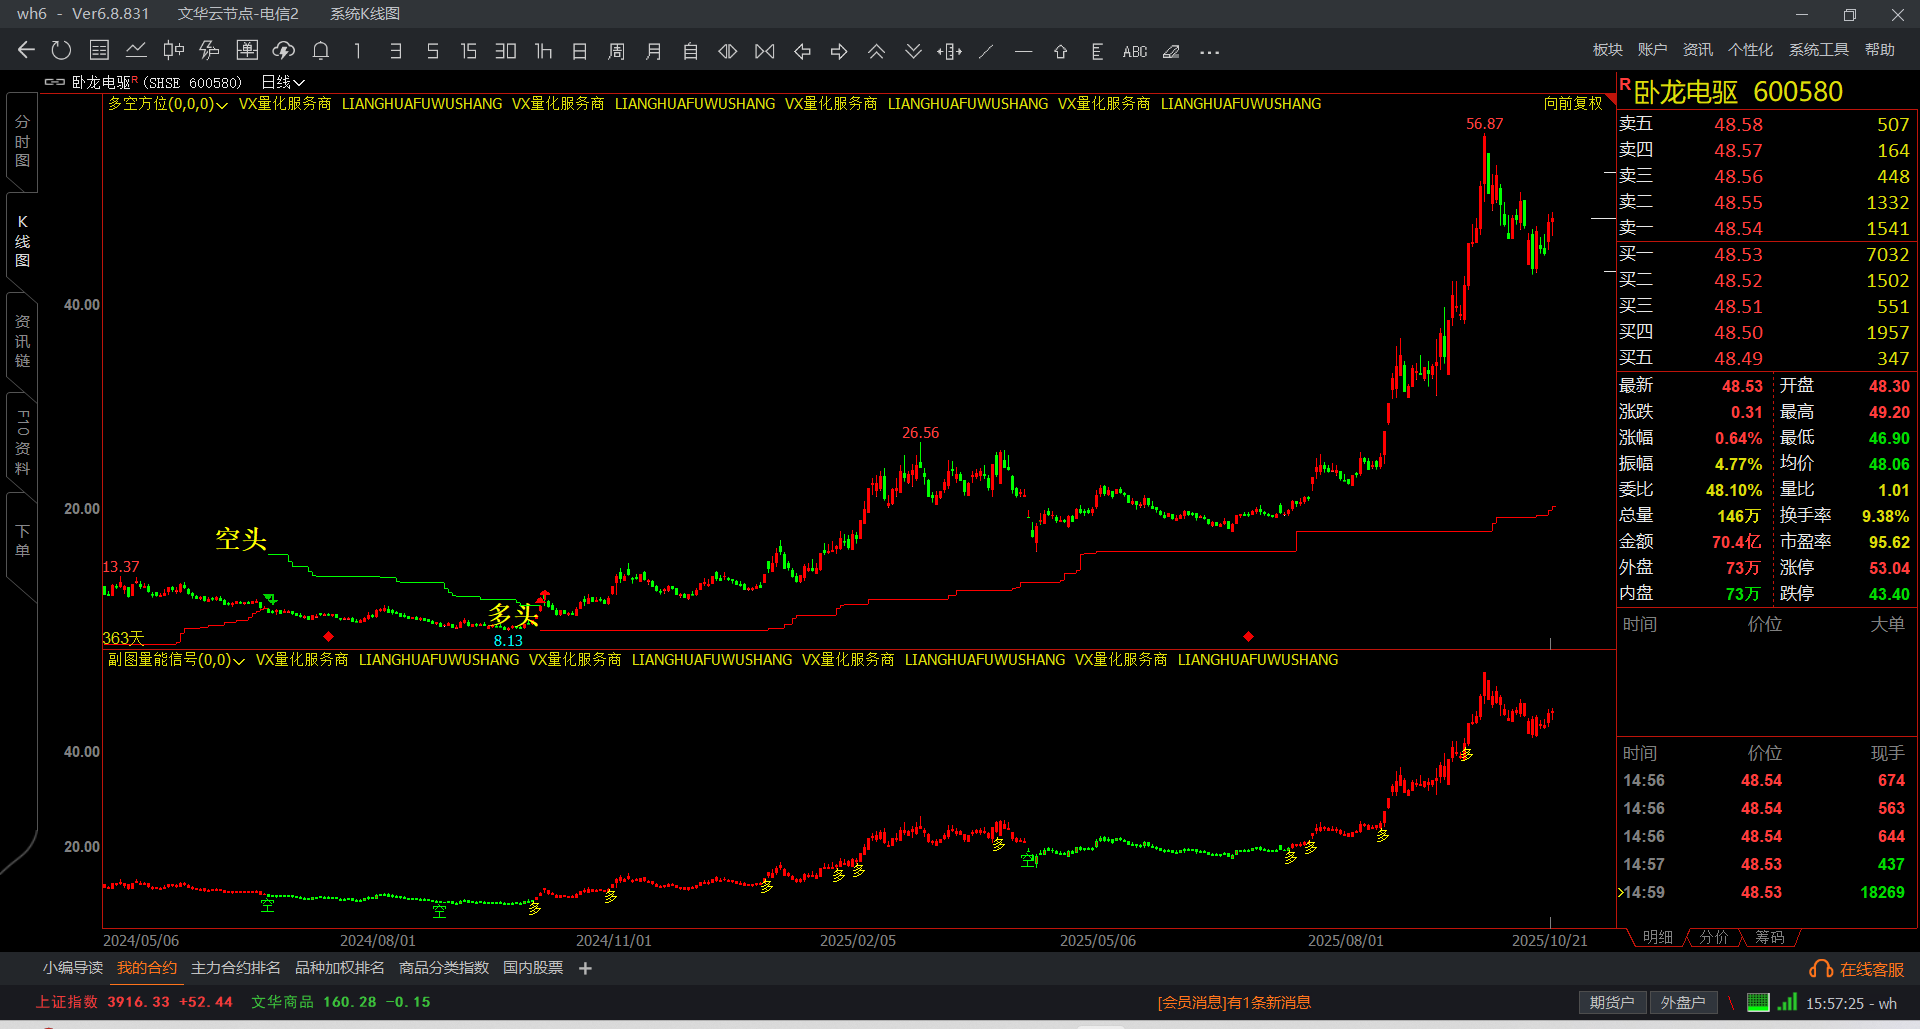Viewport: 1920px width, 1029px height.
Task: Open the 板块 menu
Action: point(1608,50)
